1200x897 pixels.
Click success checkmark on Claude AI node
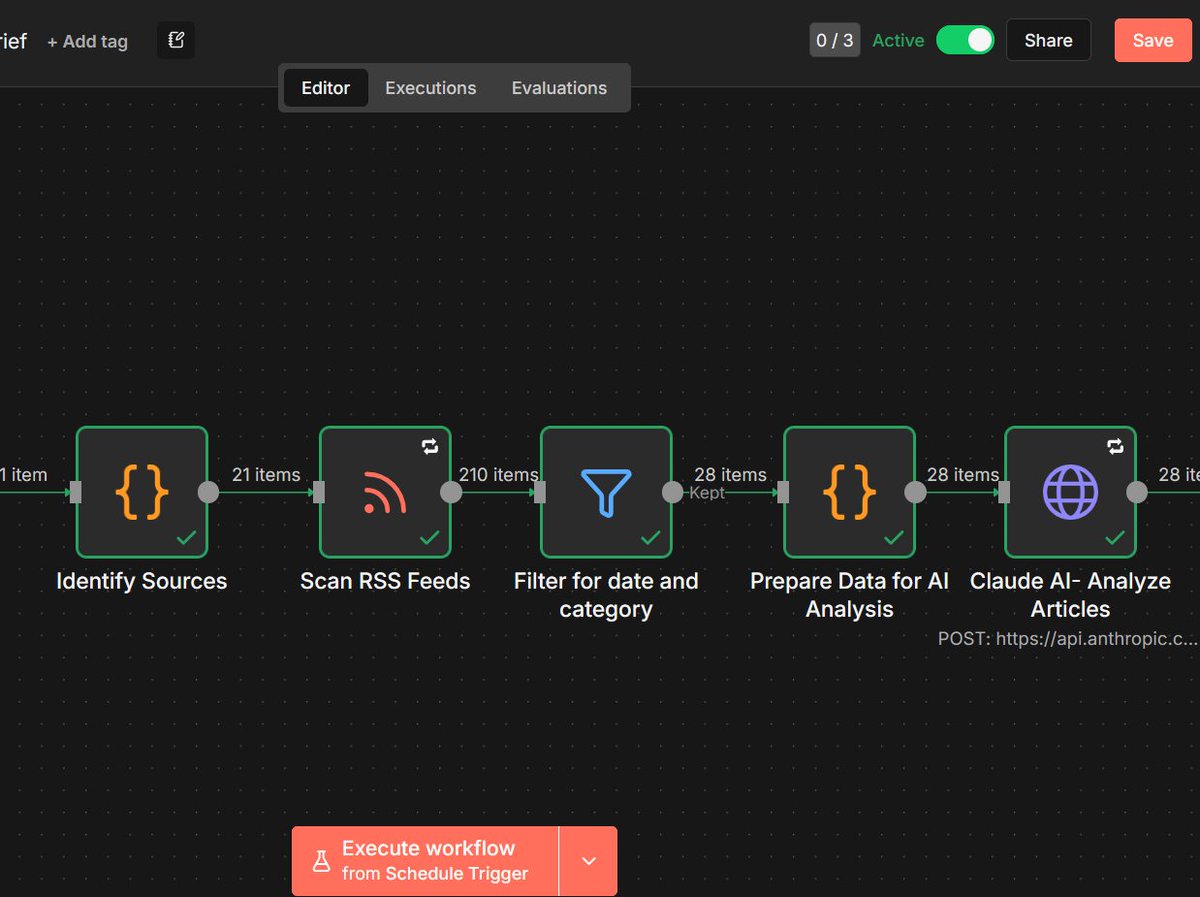tap(1114, 538)
